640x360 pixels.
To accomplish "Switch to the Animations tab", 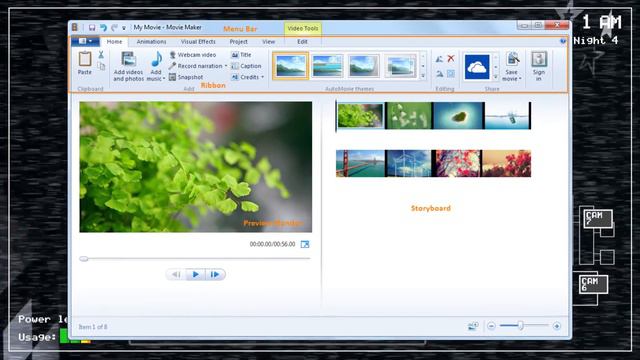I will [151, 42].
